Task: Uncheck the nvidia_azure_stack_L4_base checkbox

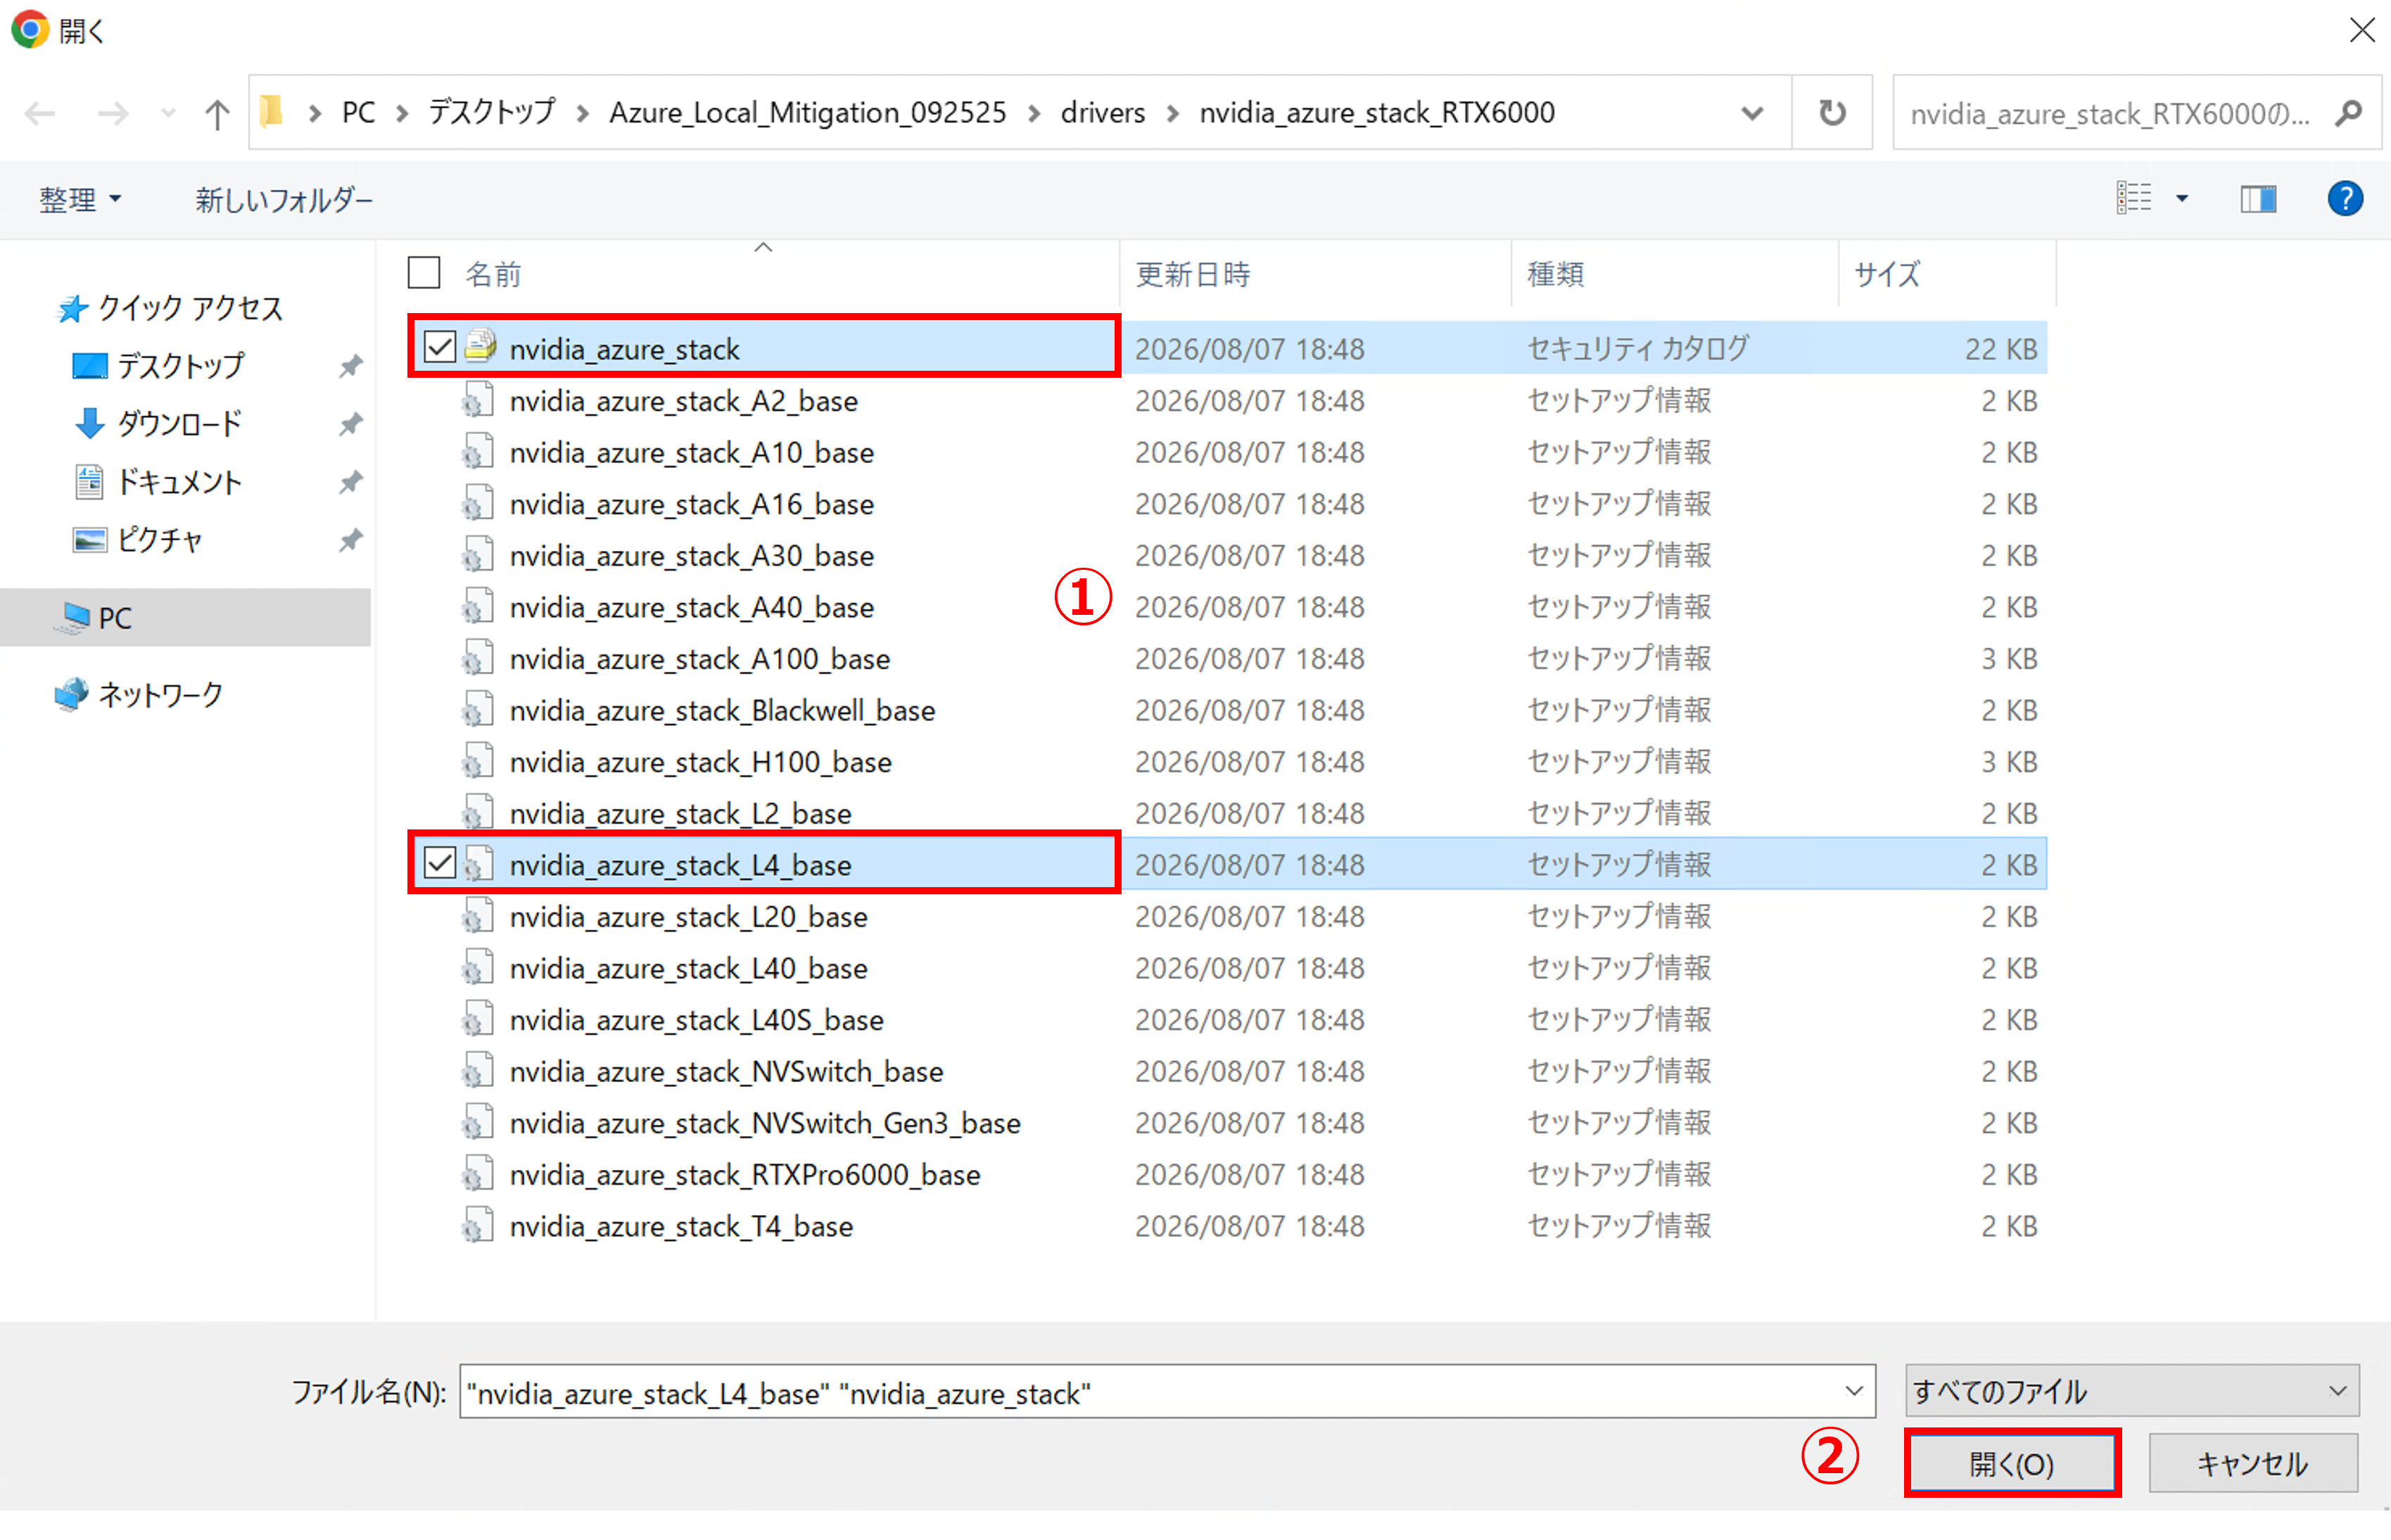Action: (x=440, y=863)
